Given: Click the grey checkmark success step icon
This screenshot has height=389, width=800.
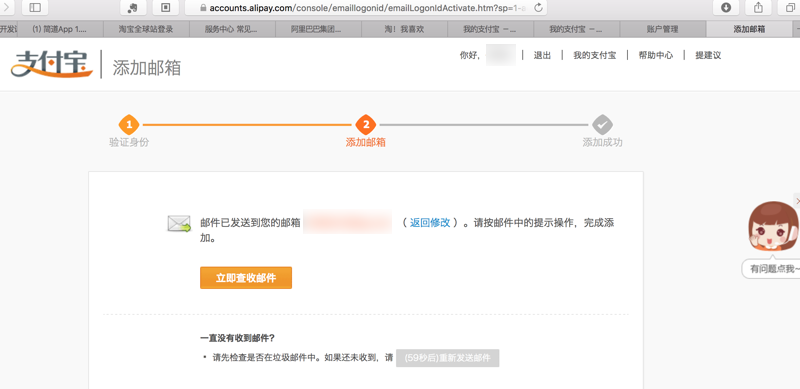Looking at the screenshot, I should pos(602,125).
